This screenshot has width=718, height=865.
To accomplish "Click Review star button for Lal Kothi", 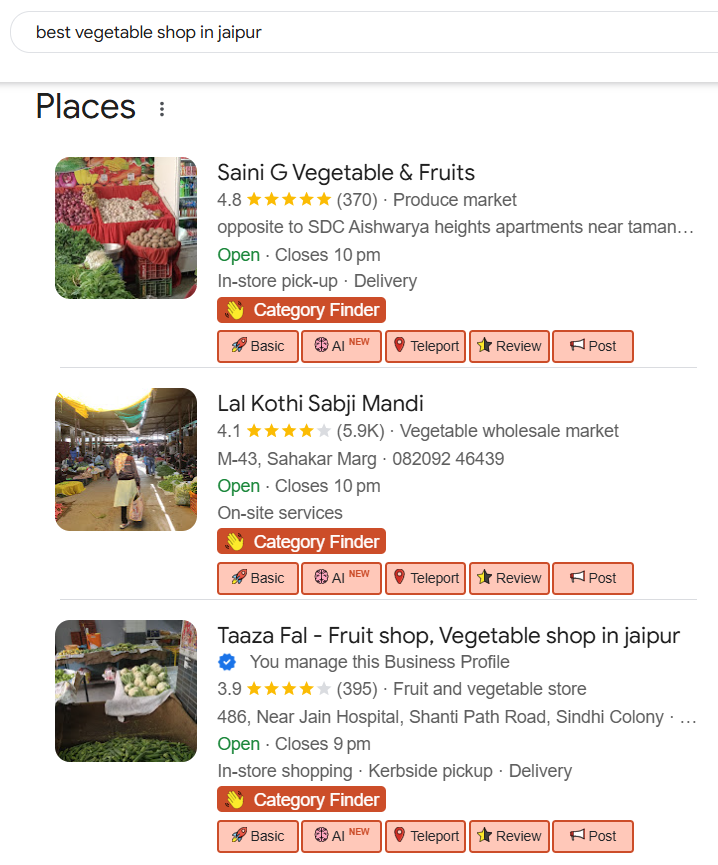I will pyautogui.click(x=509, y=578).
